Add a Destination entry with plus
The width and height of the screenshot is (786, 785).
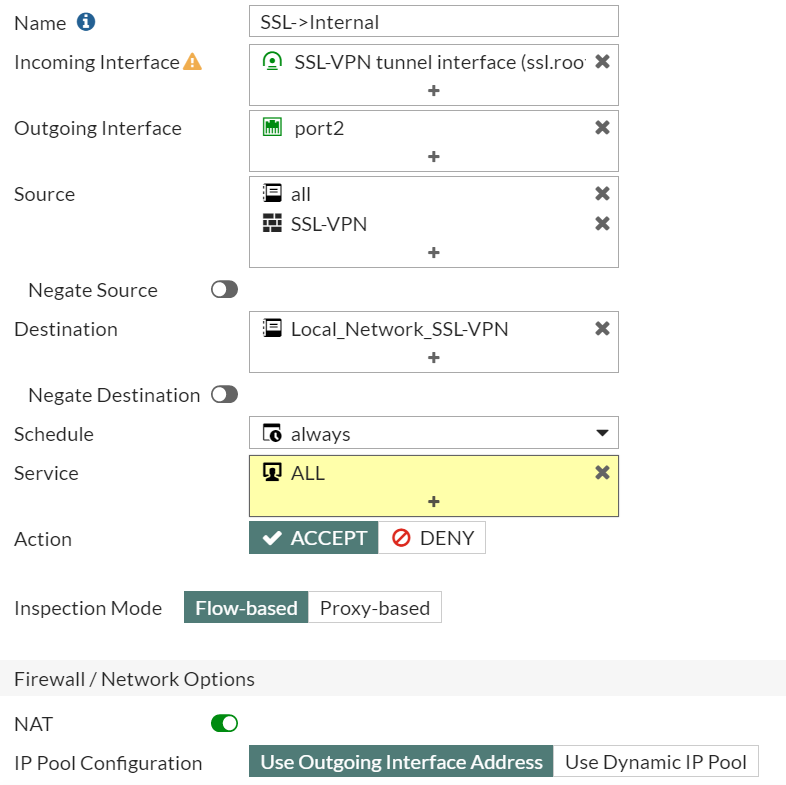click(x=434, y=357)
